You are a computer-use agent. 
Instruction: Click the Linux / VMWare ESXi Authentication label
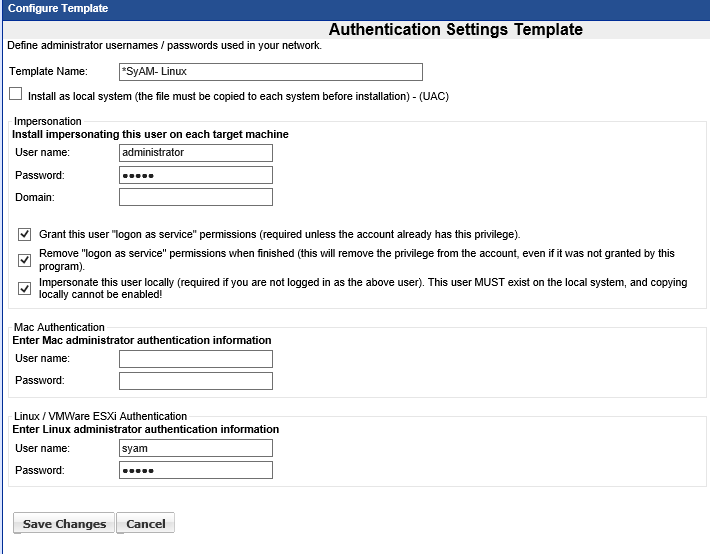[x=100, y=416]
